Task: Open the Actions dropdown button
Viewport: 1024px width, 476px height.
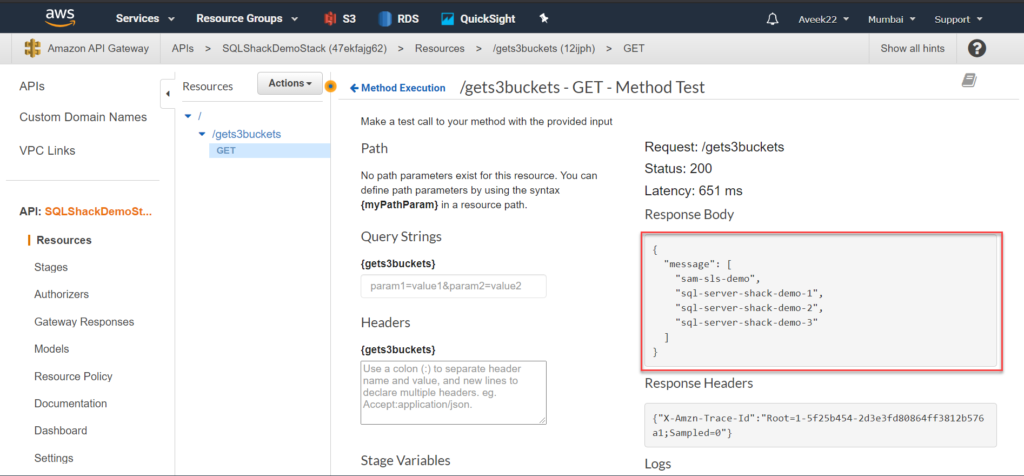Action: [290, 83]
